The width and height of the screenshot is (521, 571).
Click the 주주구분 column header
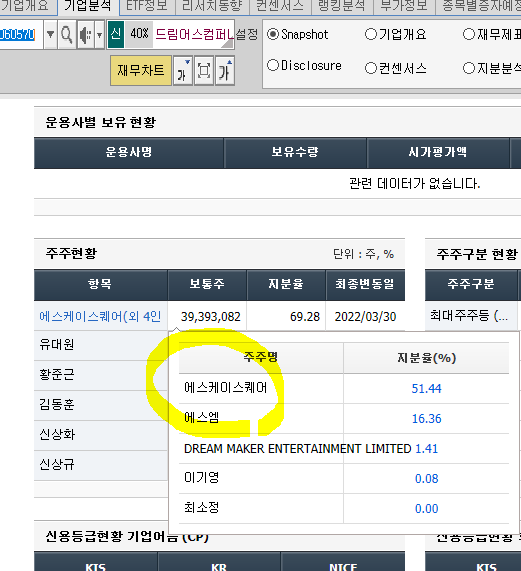point(471,284)
